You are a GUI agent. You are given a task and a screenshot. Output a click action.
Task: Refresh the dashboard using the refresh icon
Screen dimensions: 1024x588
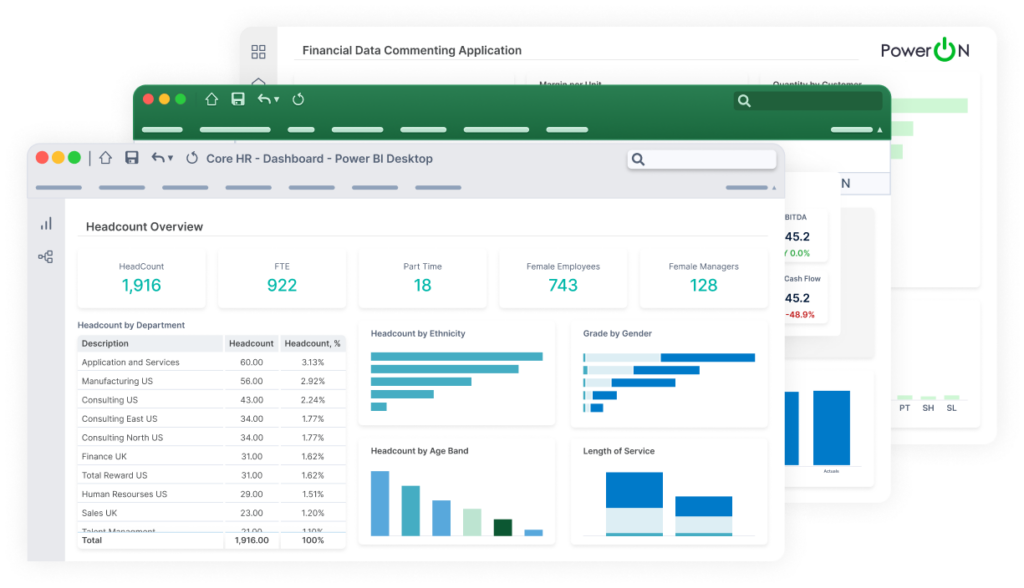[192, 157]
